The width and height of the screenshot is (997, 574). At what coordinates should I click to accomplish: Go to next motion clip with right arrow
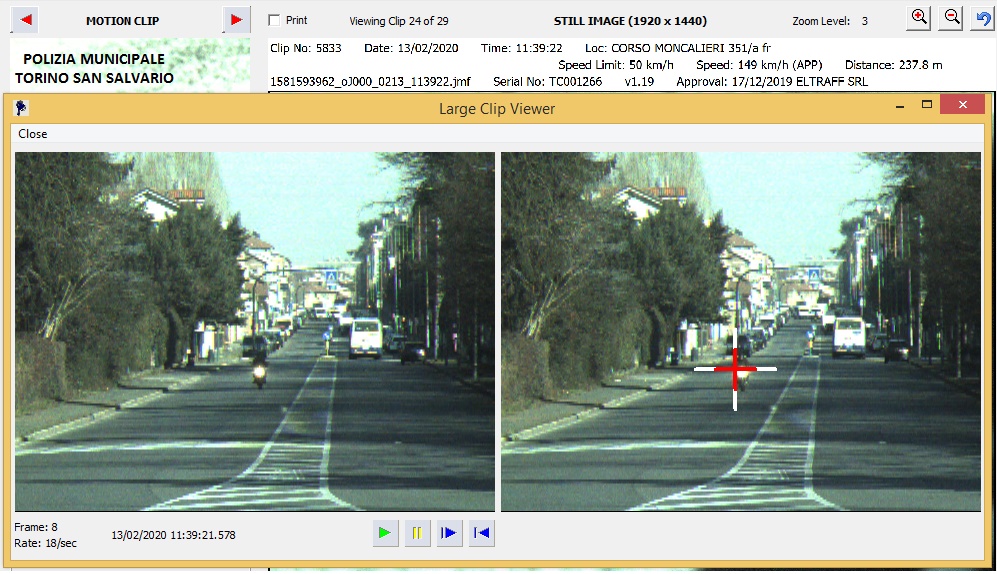pos(236,20)
